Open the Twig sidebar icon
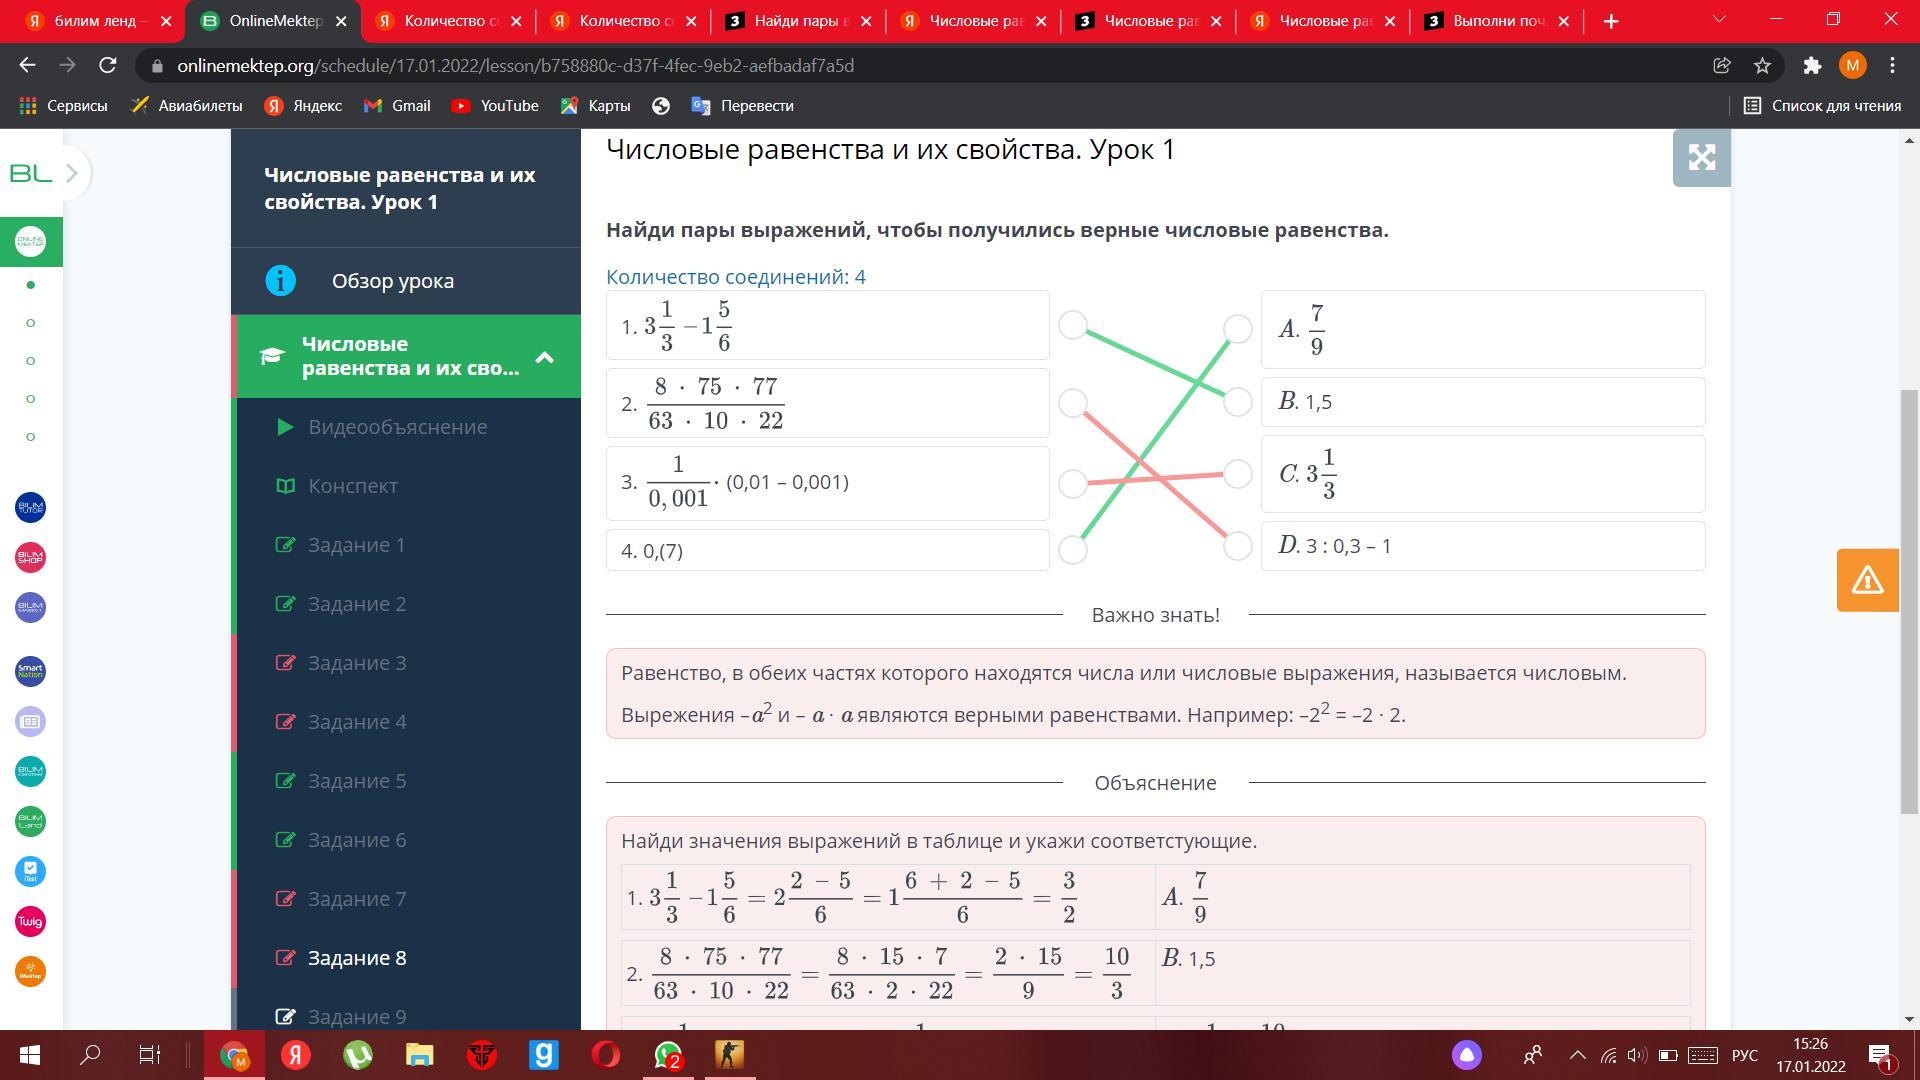 pos(30,921)
